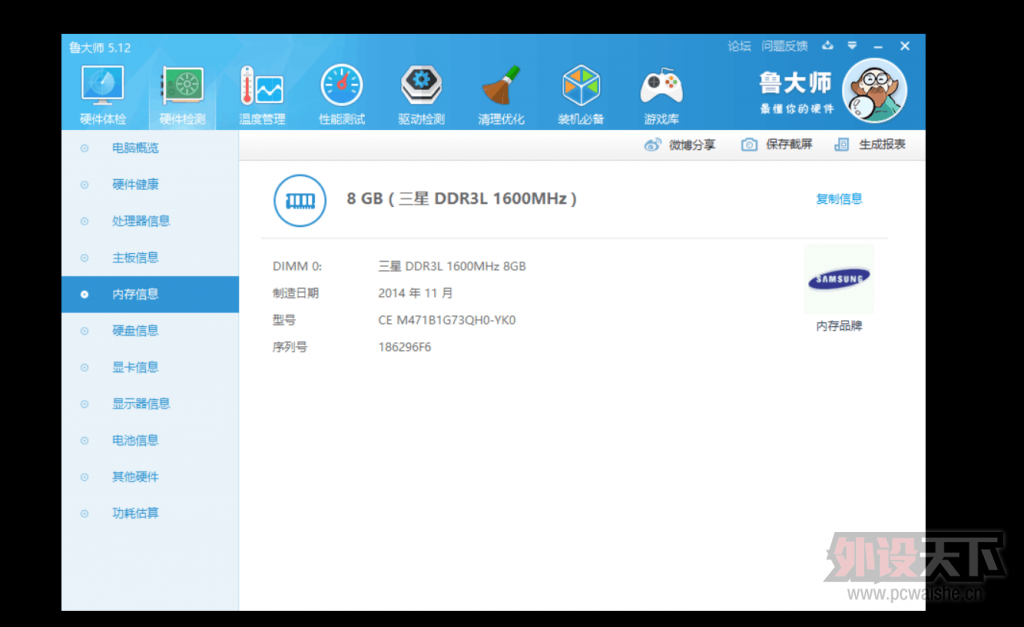
Task: Click manufacture date 2014 年 11 月
Action: pyautogui.click(x=415, y=293)
